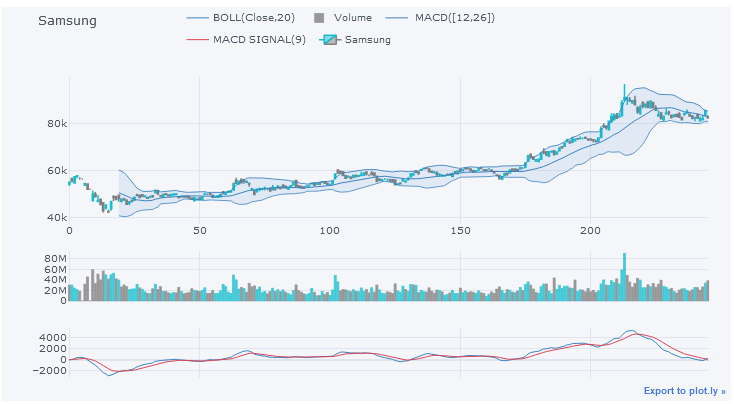Click the Samsung candlestick legend icon
The image size is (734, 404).
click(x=330, y=40)
